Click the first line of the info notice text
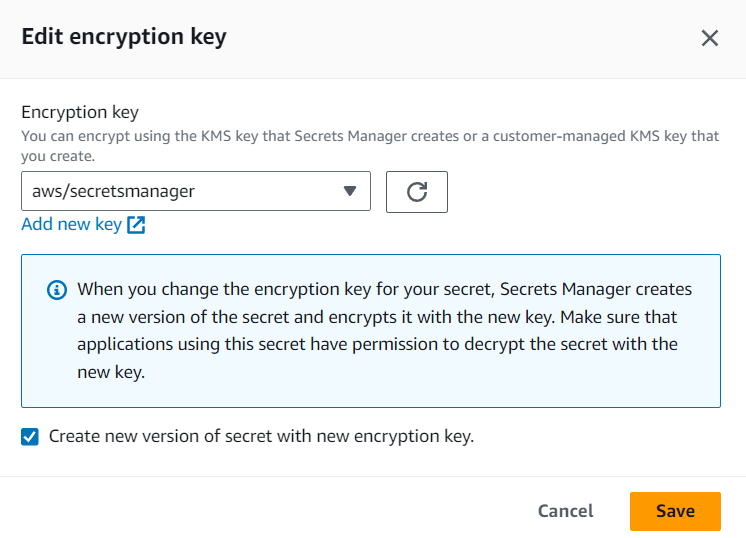 (384, 290)
